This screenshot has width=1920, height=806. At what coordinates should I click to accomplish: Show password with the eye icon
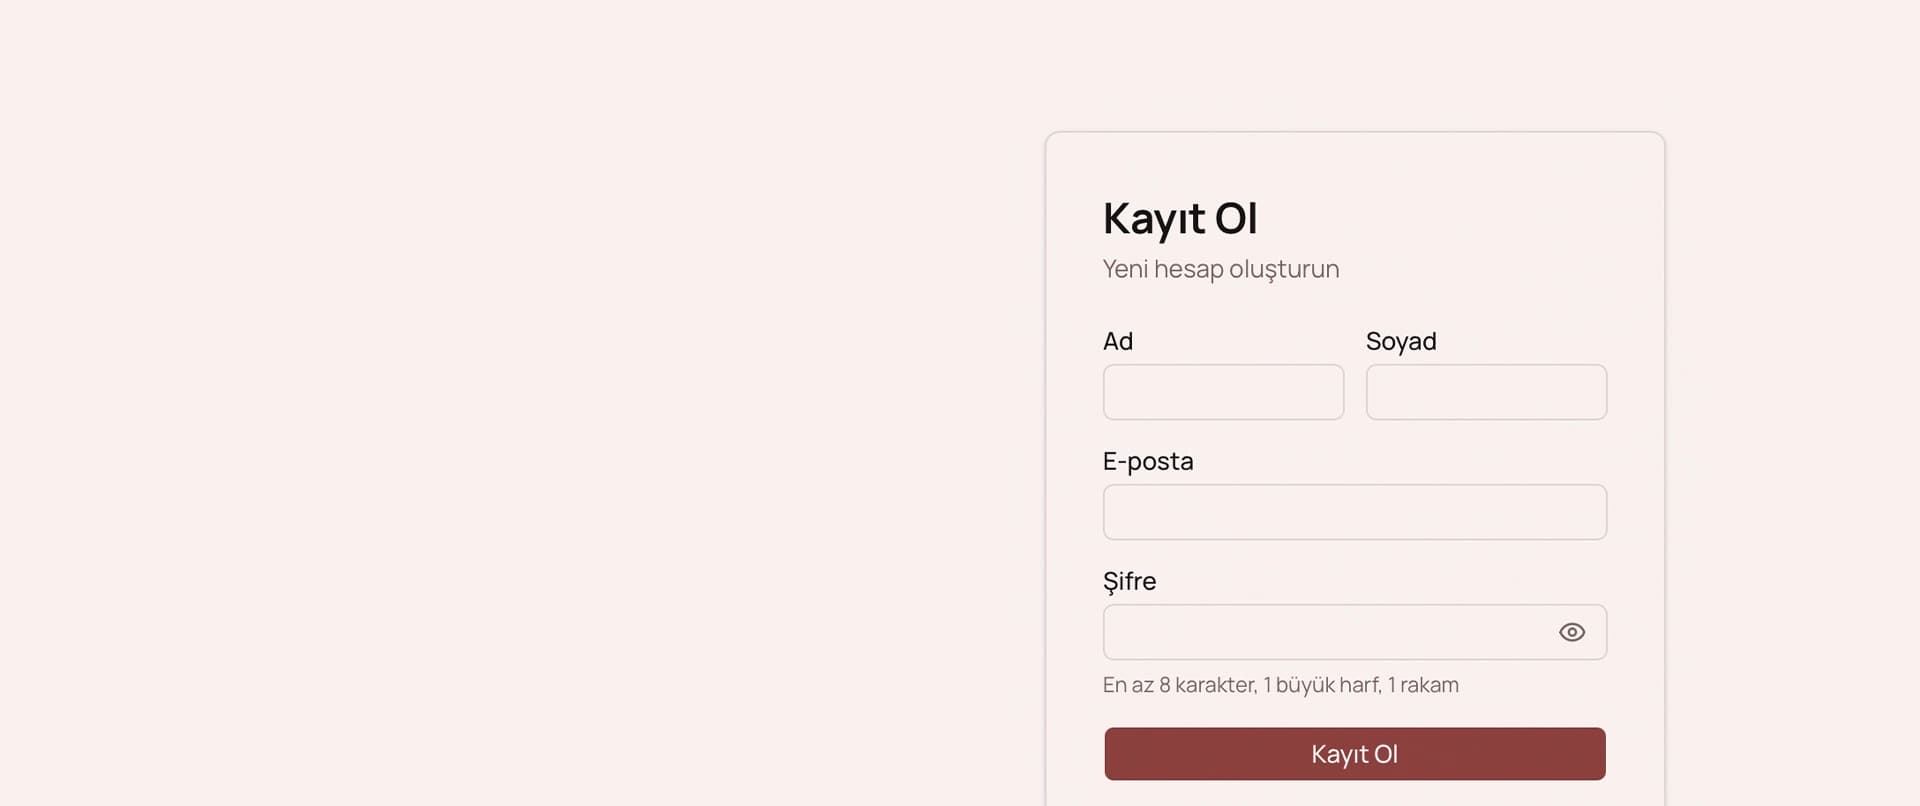(1571, 632)
